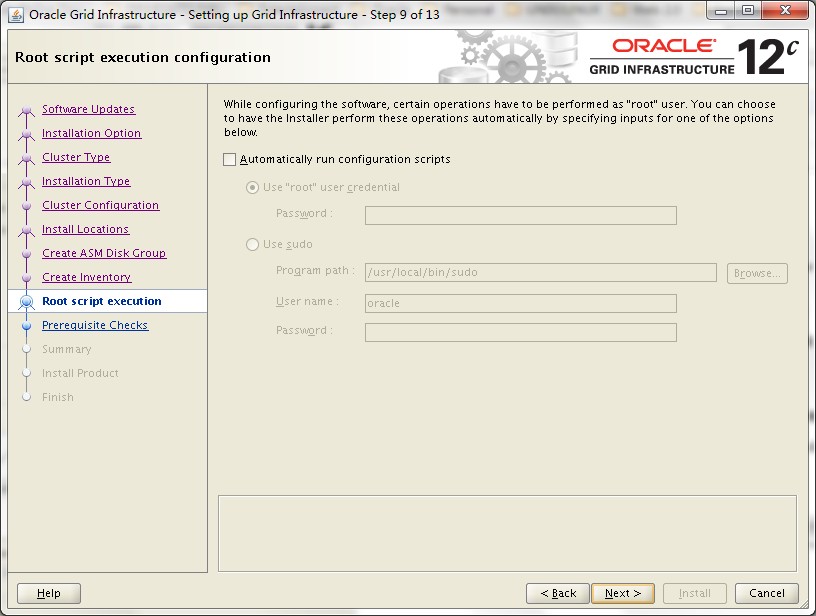
Task: Minimize the installer window
Action: point(721,11)
